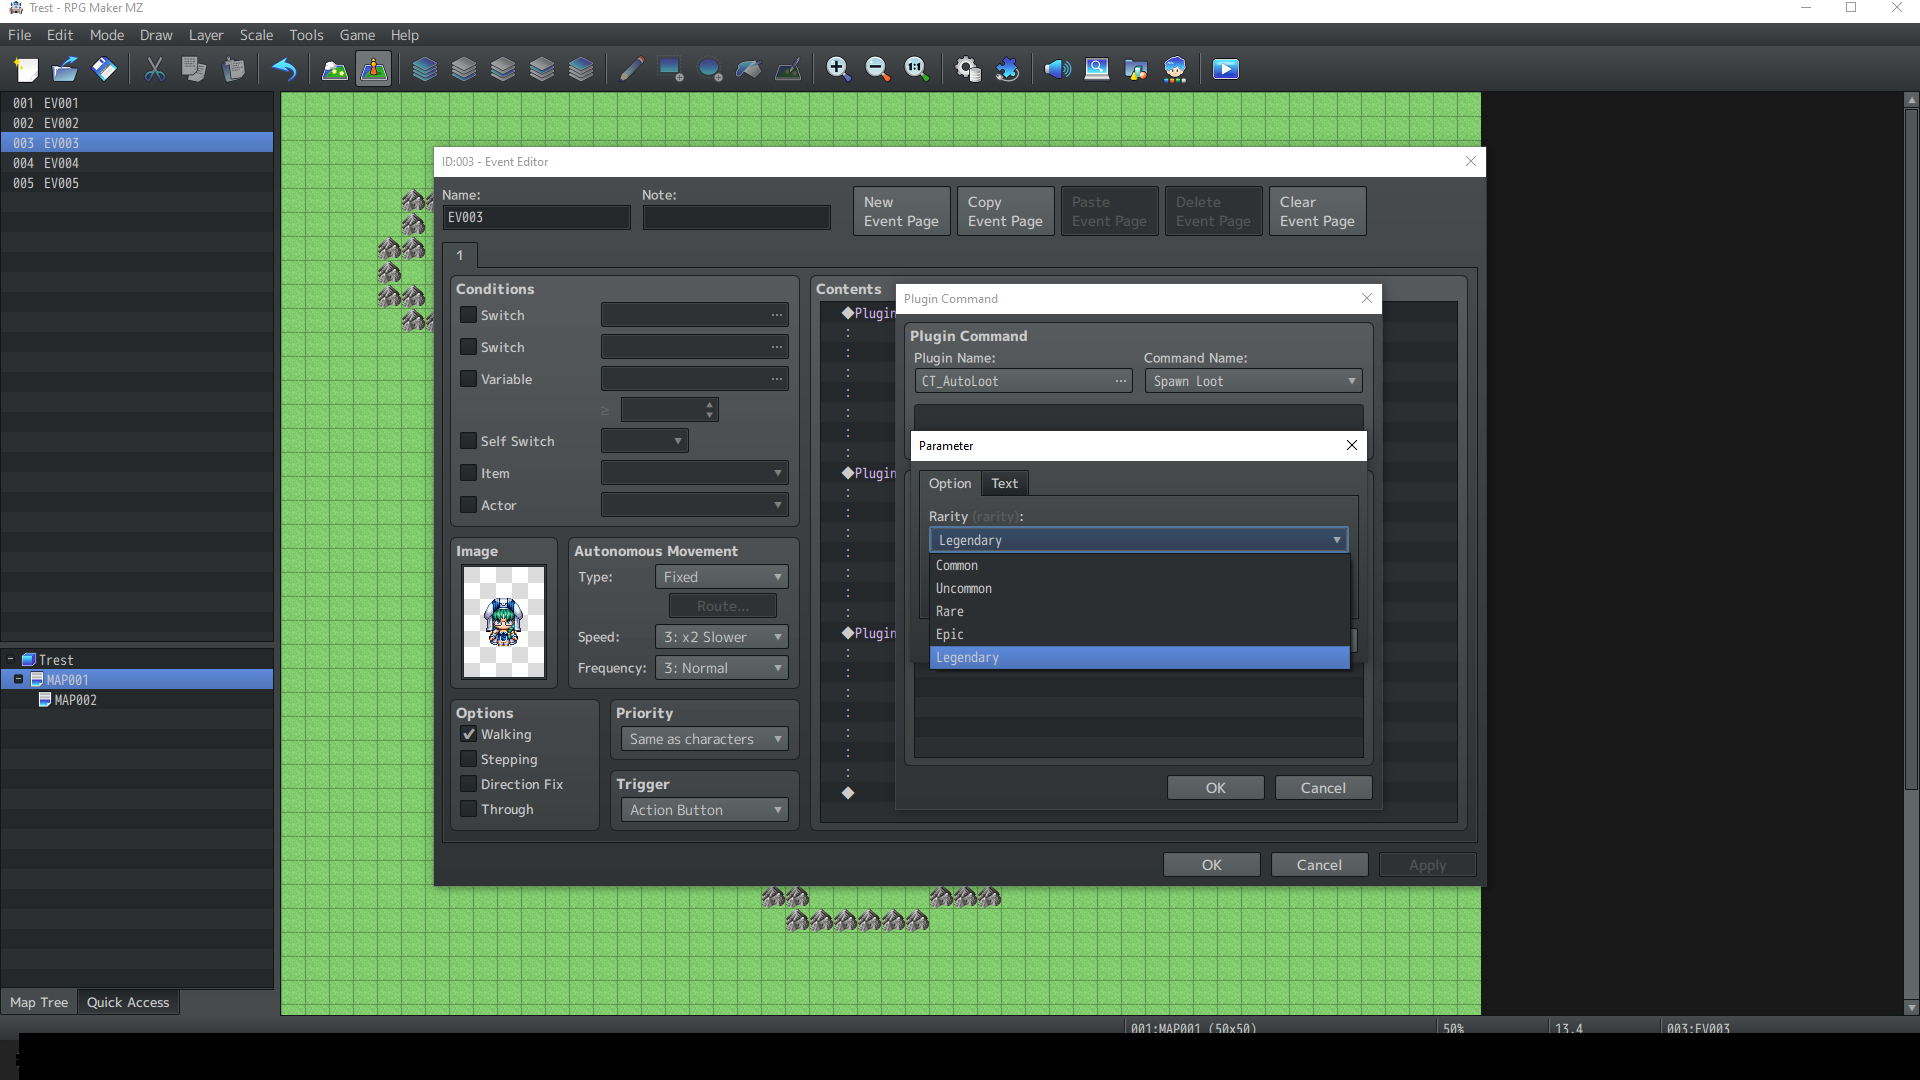The image size is (1920, 1080).
Task: Open the Tools menu
Action: click(x=306, y=35)
